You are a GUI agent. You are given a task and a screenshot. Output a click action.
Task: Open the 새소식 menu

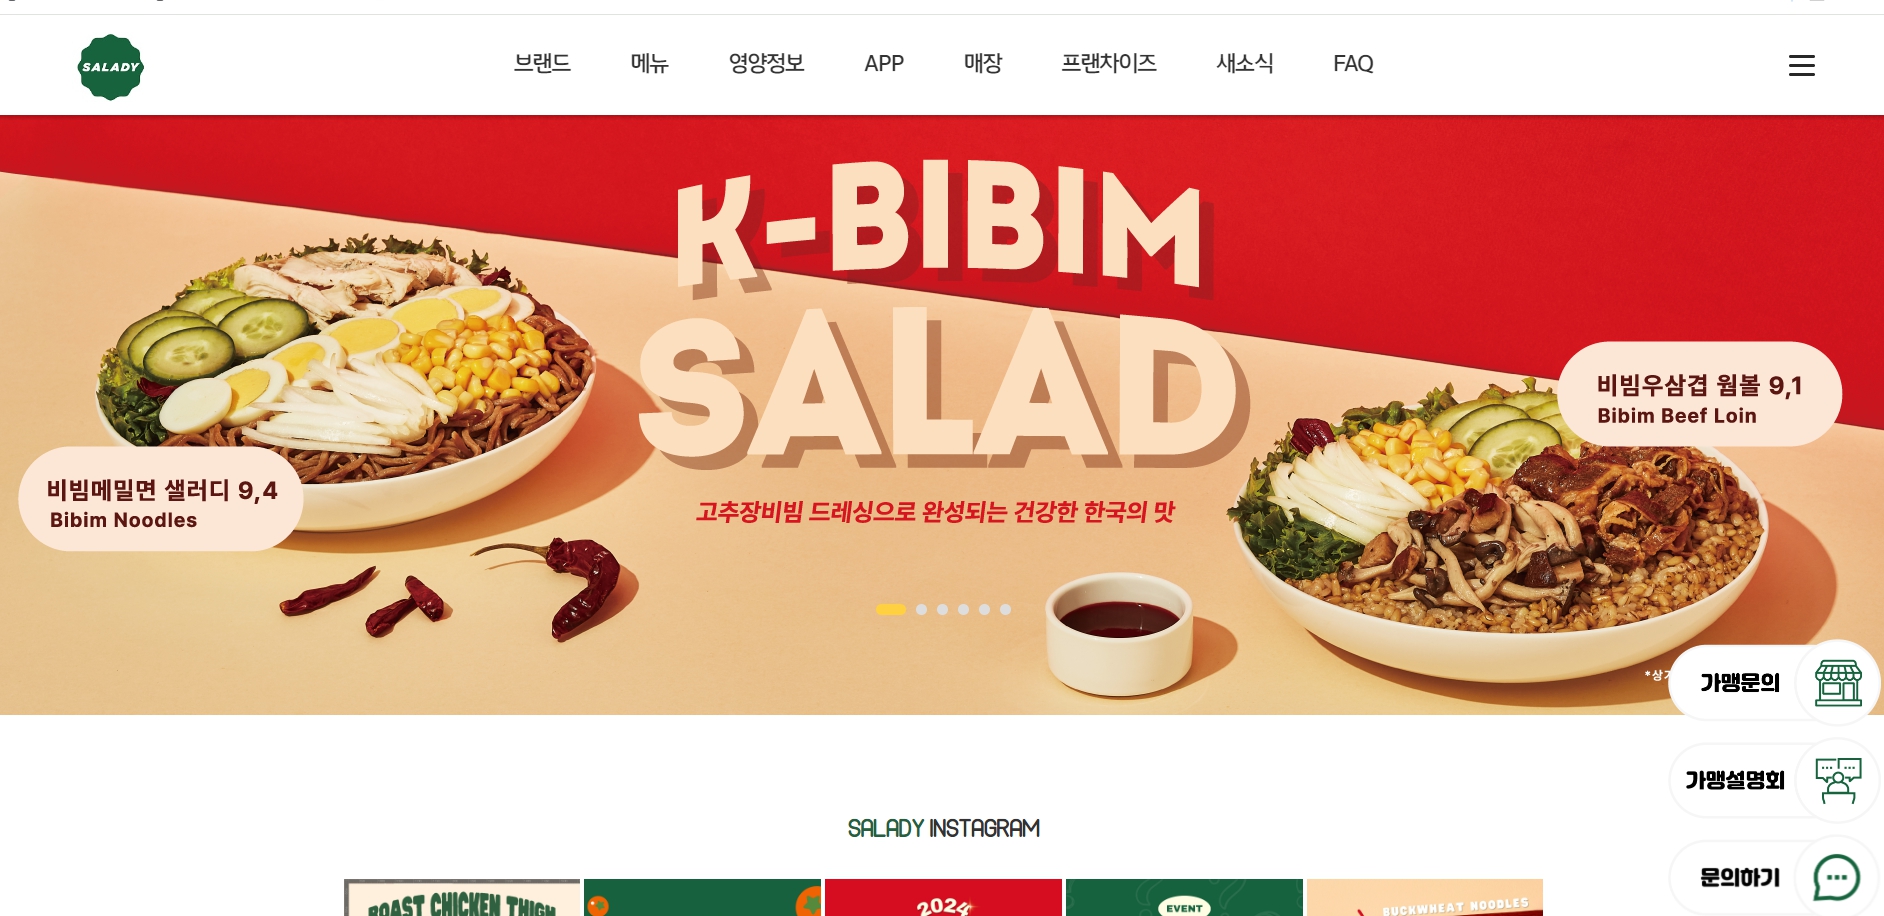1245,64
